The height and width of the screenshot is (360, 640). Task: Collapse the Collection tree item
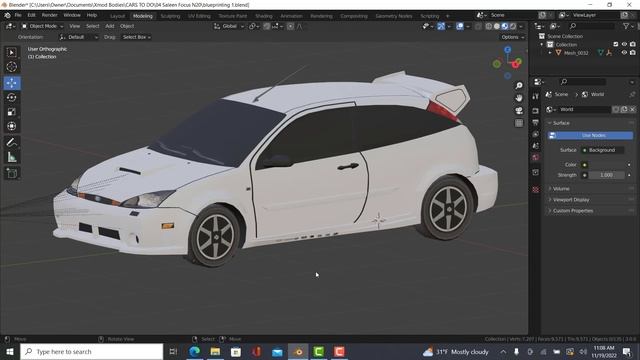(542, 44)
